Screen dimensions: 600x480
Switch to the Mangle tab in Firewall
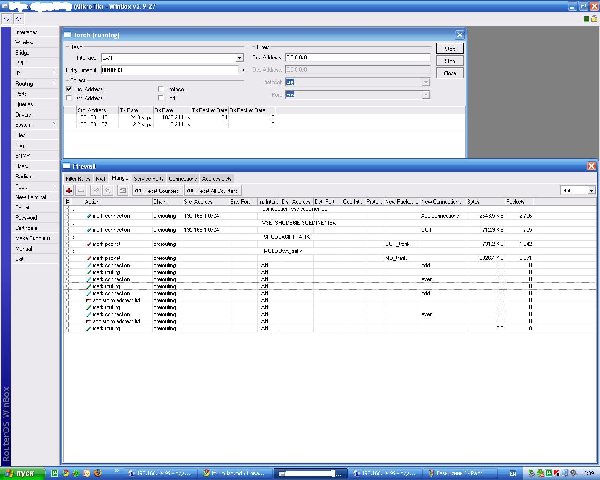pyautogui.click(x=121, y=177)
